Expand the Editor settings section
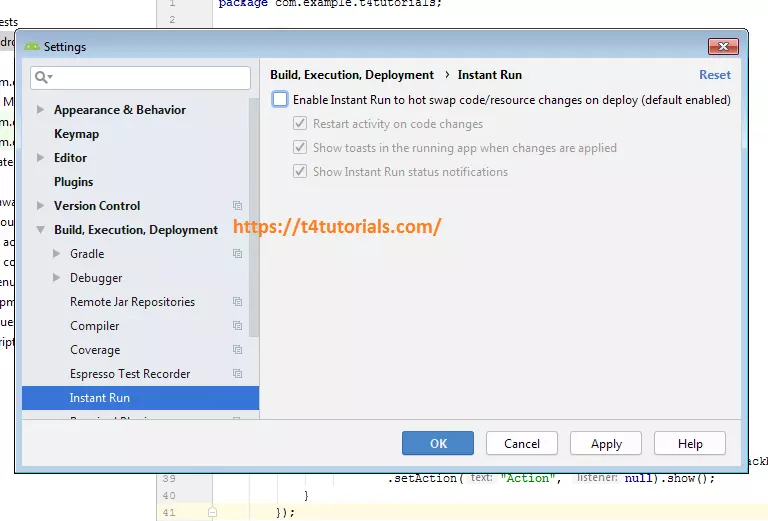 pyautogui.click(x=40, y=158)
